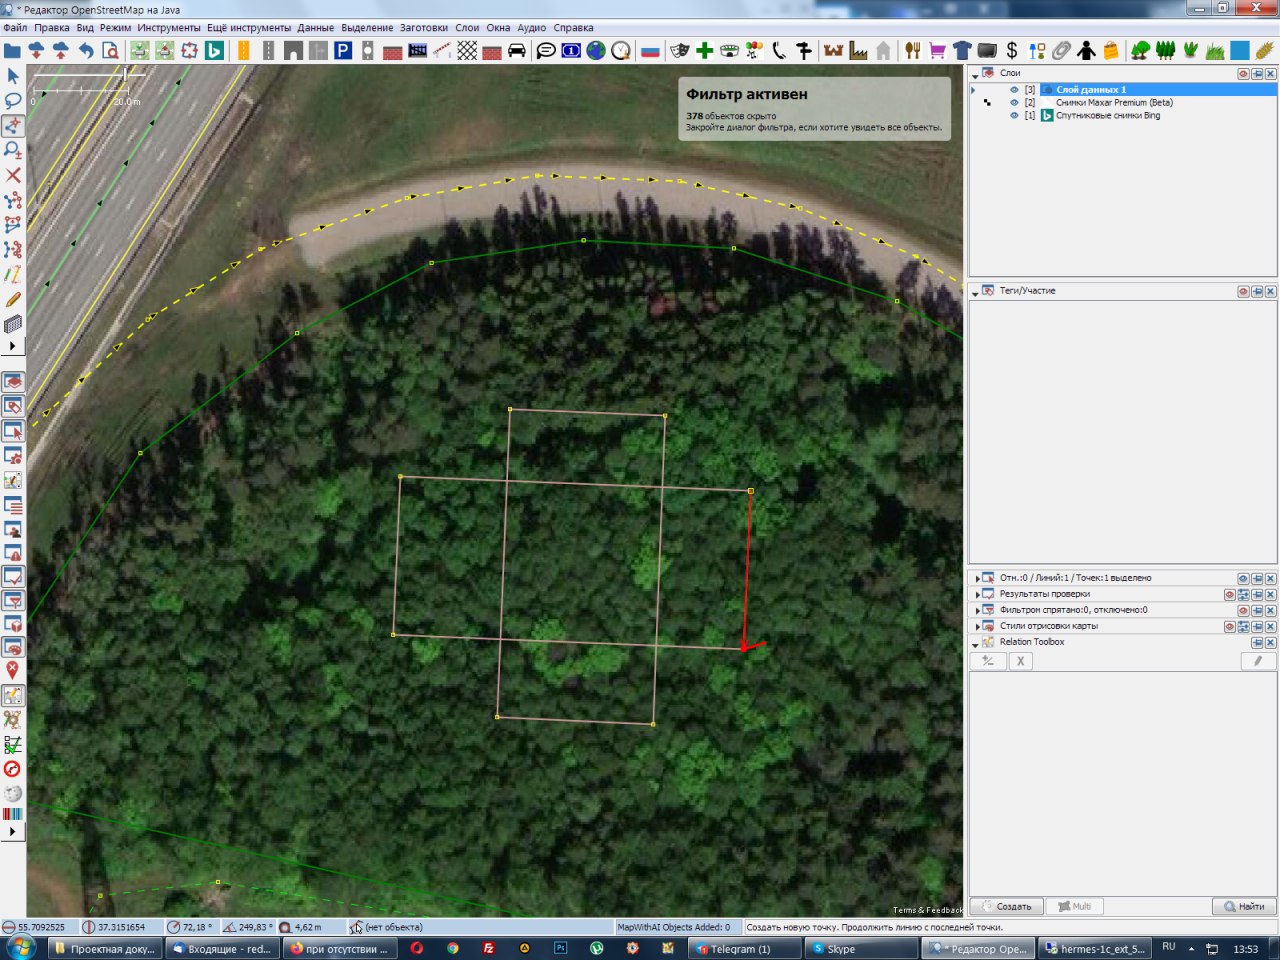Screen dimensions: 1280x960
Task: Open the Файл menu
Action: click(15, 28)
